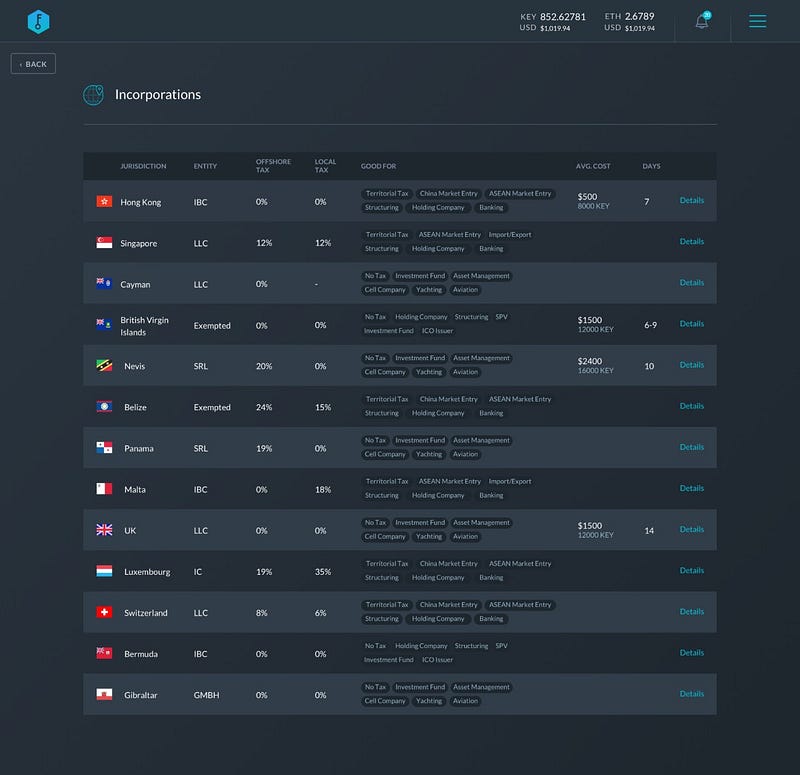This screenshot has width=800, height=775.
Task: Open Details for Panama
Action: [x=691, y=447]
